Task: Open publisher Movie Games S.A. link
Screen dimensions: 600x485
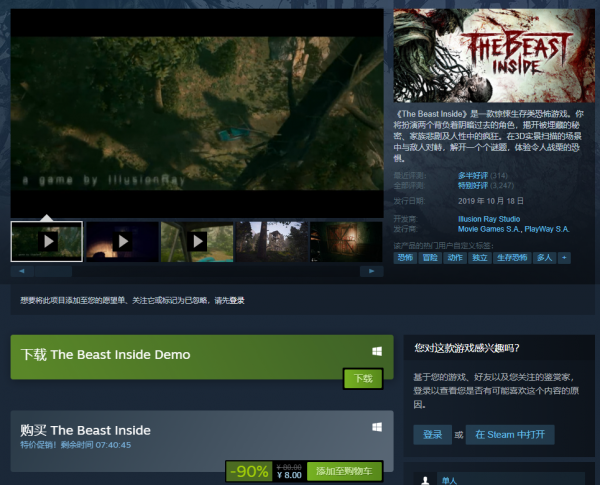Action: pyautogui.click(x=489, y=229)
